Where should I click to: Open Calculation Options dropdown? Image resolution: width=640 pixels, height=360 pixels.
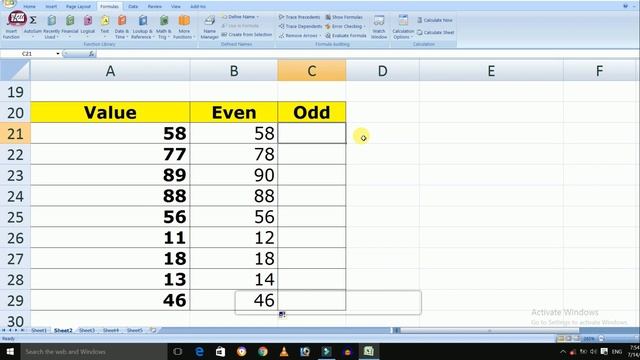[x=403, y=27]
